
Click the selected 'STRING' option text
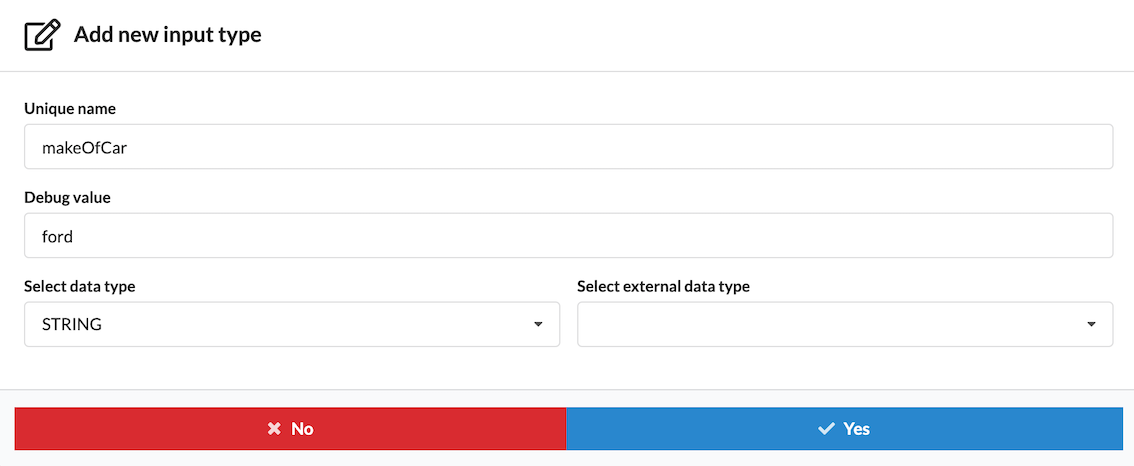pos(72,325)
